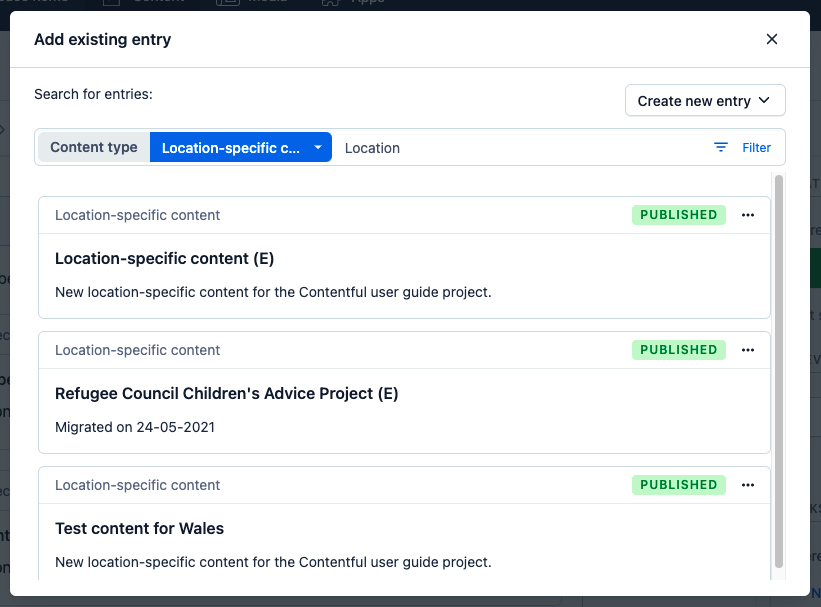
Task: Expand the Location-specific content type selector
Action: tap(240, 148)
